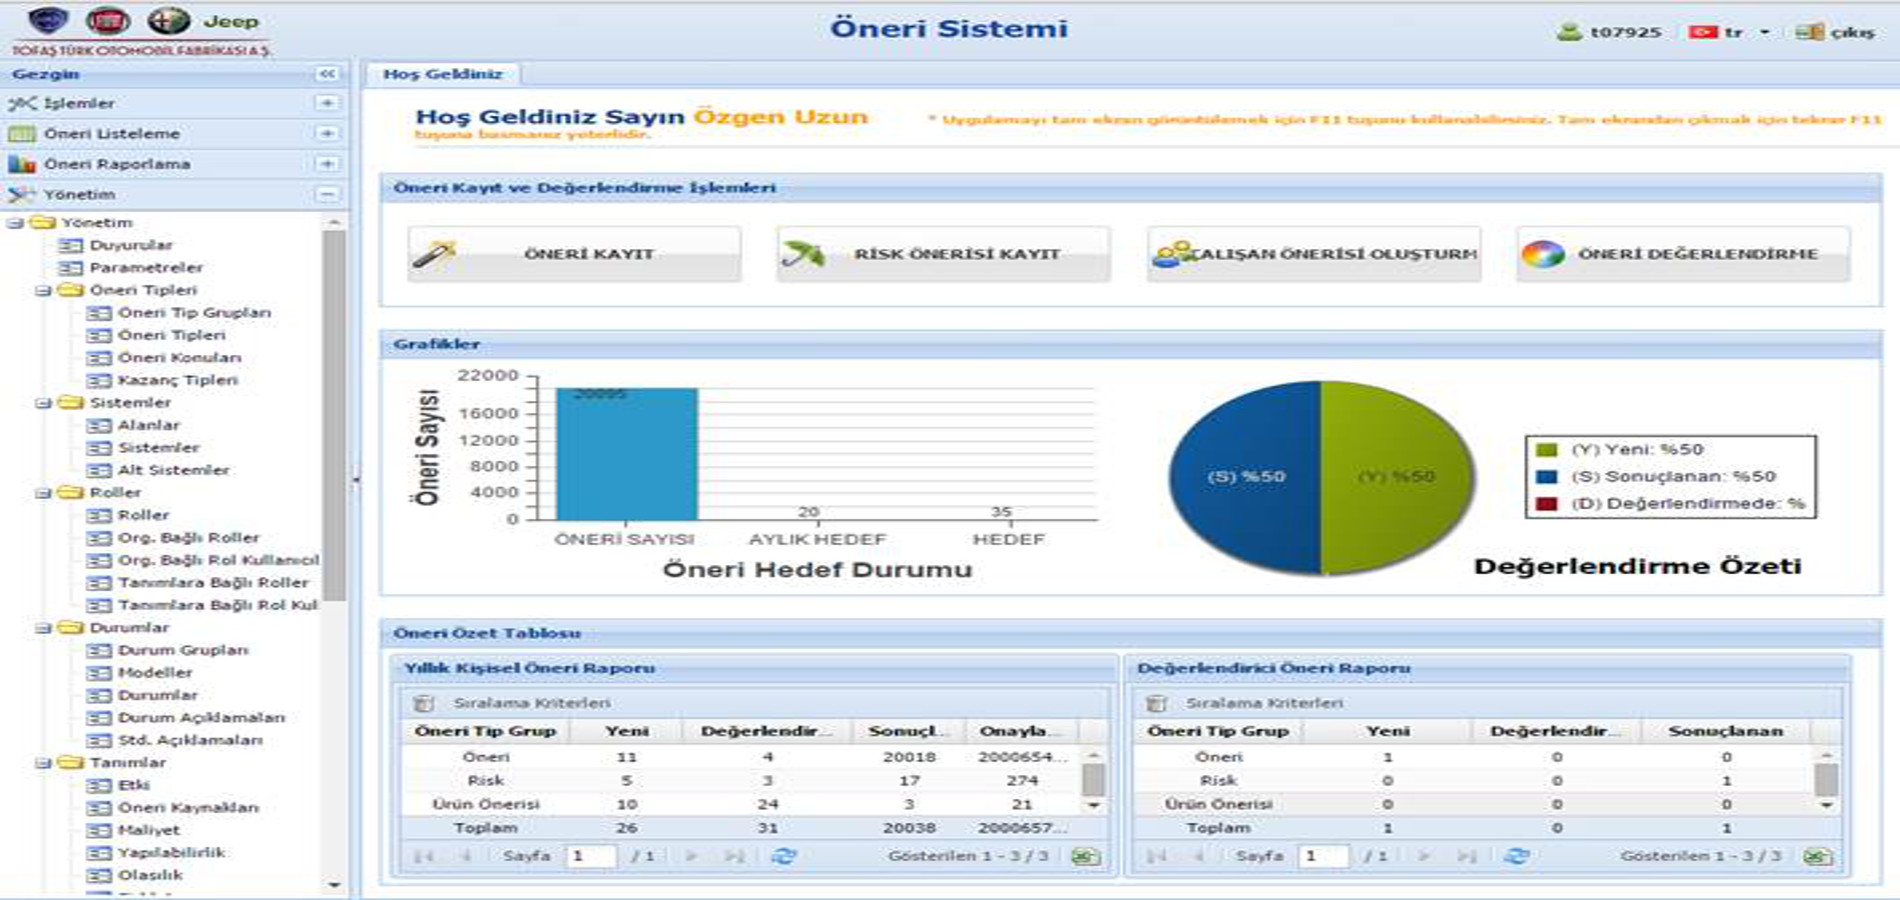
Task: Export Yıllık Kişisel report to Excel
Action: coord(1085,856)
